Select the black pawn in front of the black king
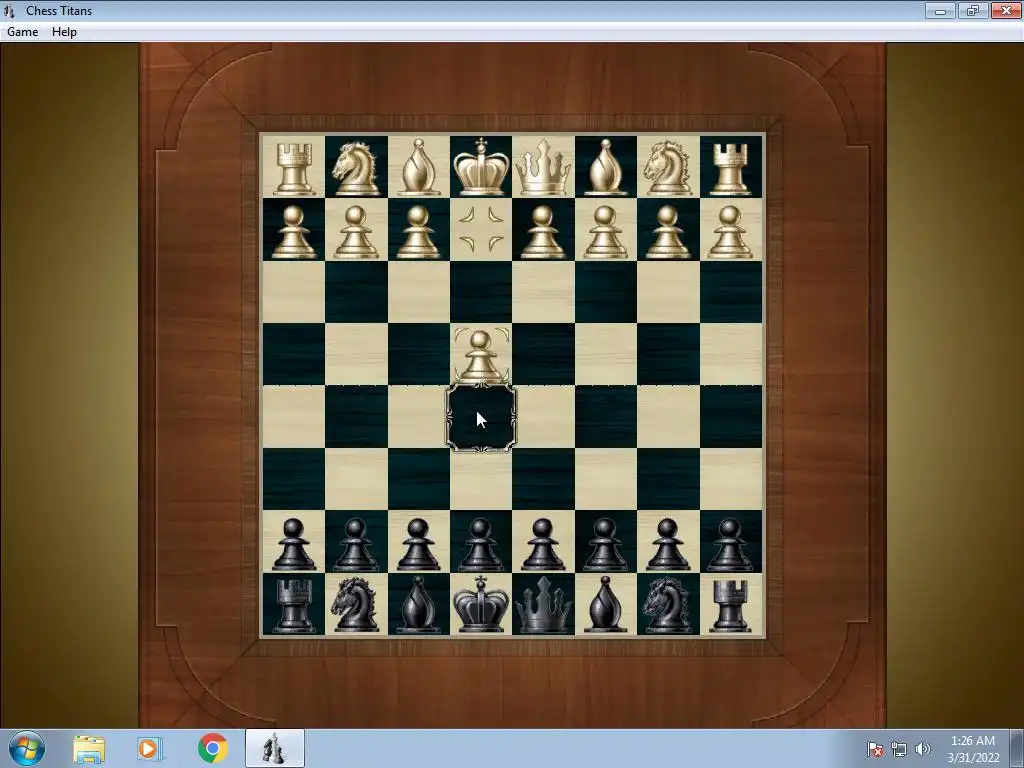1024x768 pixels. pyautogui.click(x=481, y=544)
